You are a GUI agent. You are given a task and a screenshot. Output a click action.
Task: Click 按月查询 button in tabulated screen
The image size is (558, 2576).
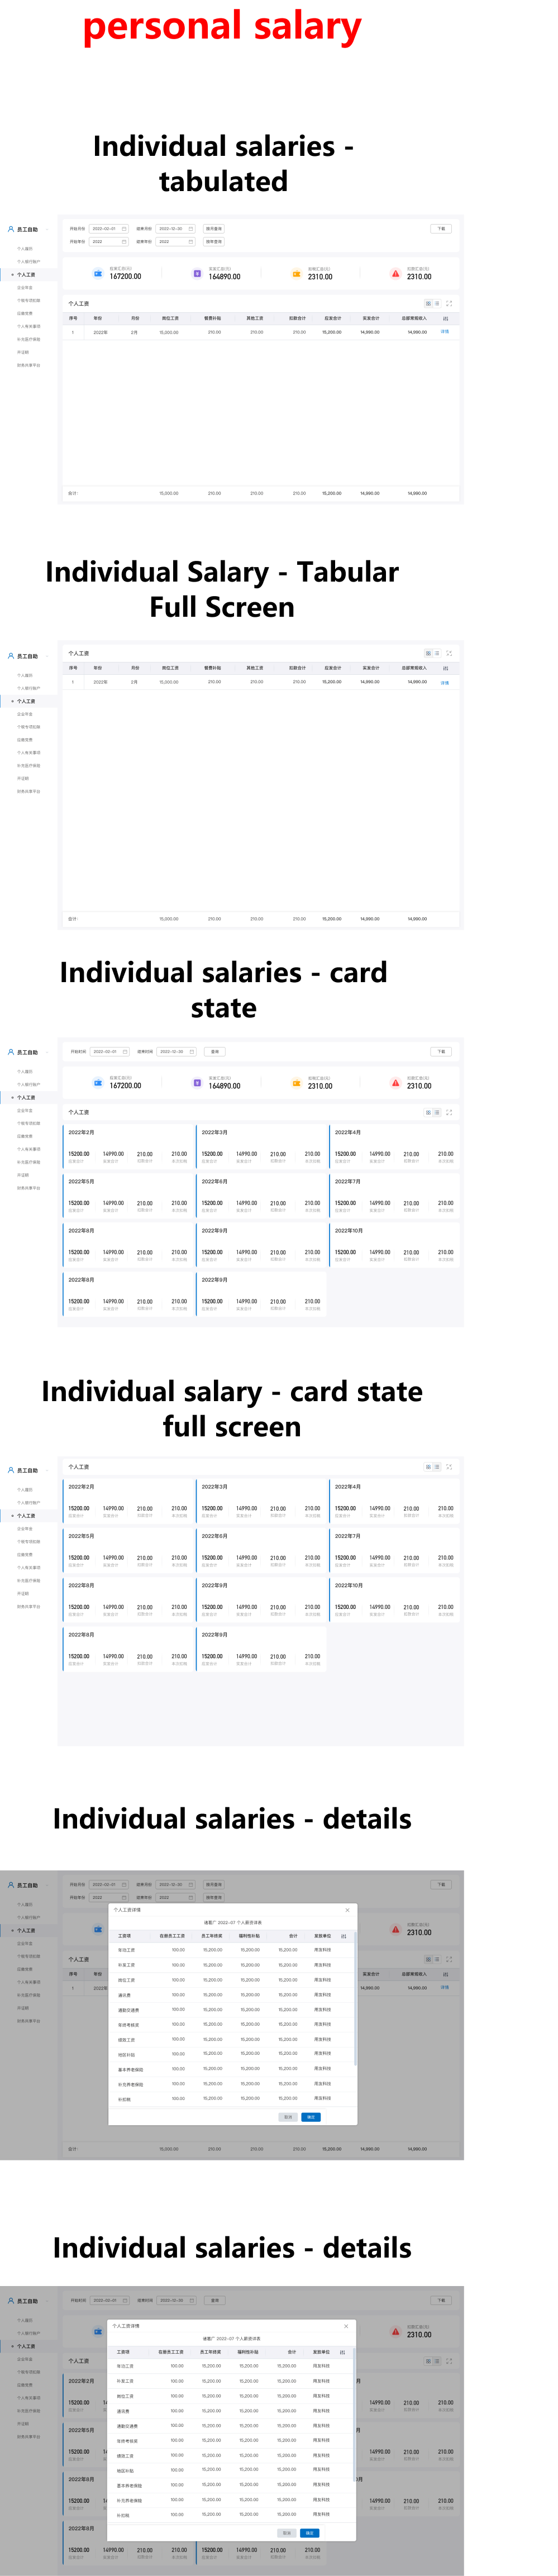click(214, 229)
